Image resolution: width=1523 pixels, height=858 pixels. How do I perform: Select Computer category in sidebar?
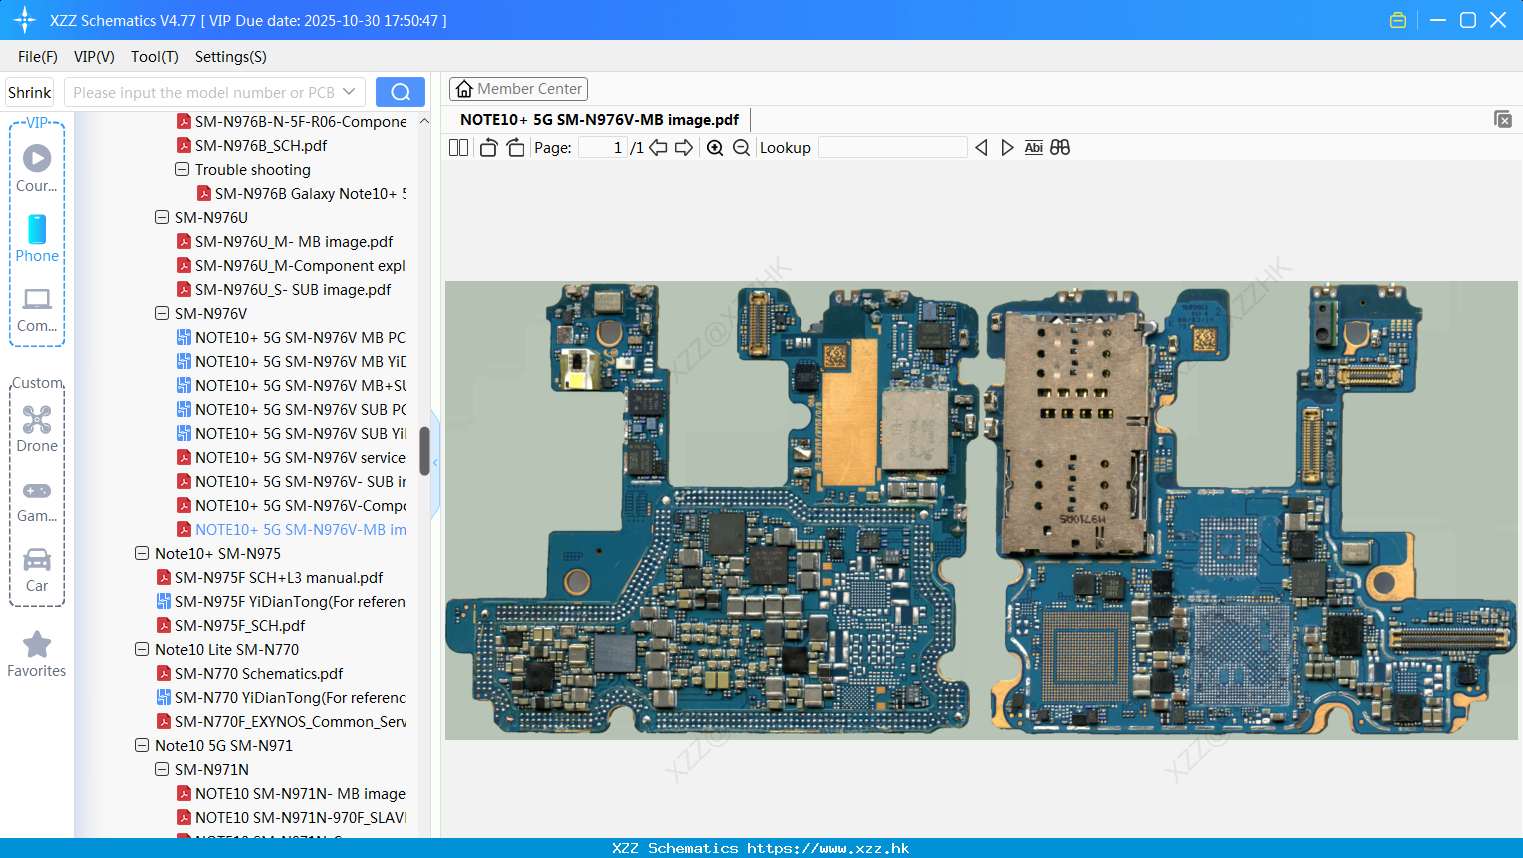tap(37, 309)
